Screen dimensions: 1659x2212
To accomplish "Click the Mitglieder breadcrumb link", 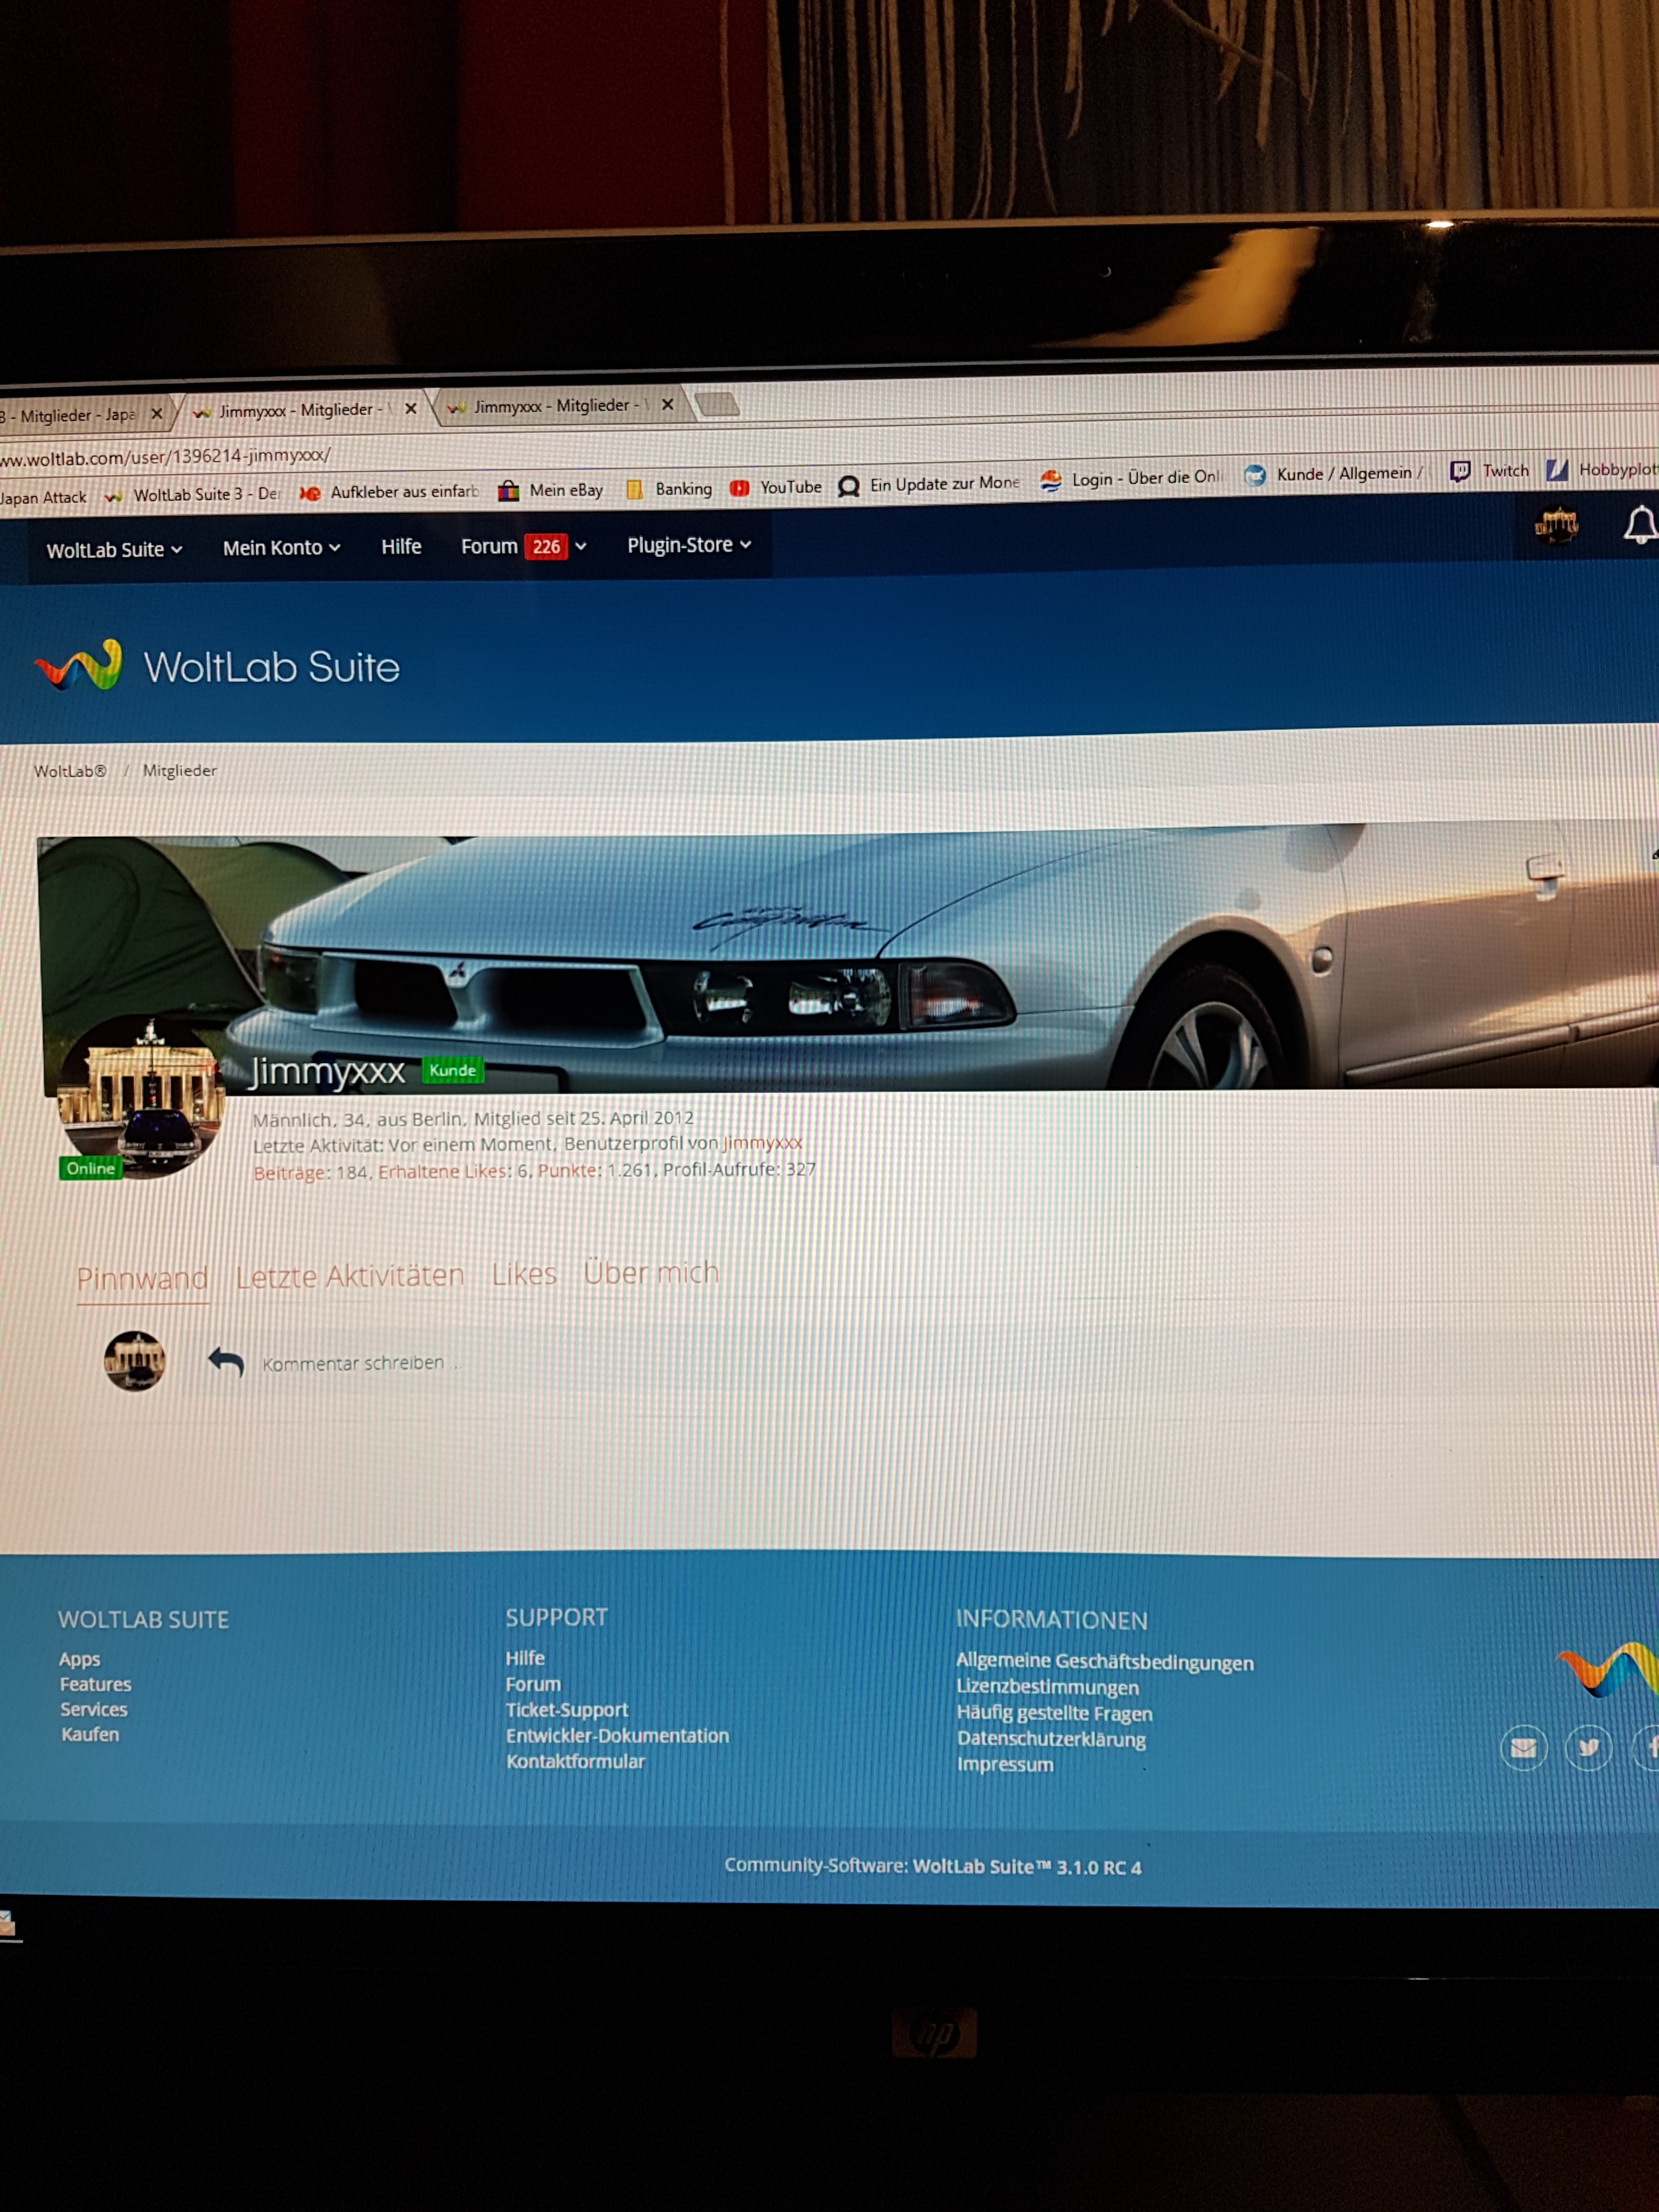I will [180, 770].
